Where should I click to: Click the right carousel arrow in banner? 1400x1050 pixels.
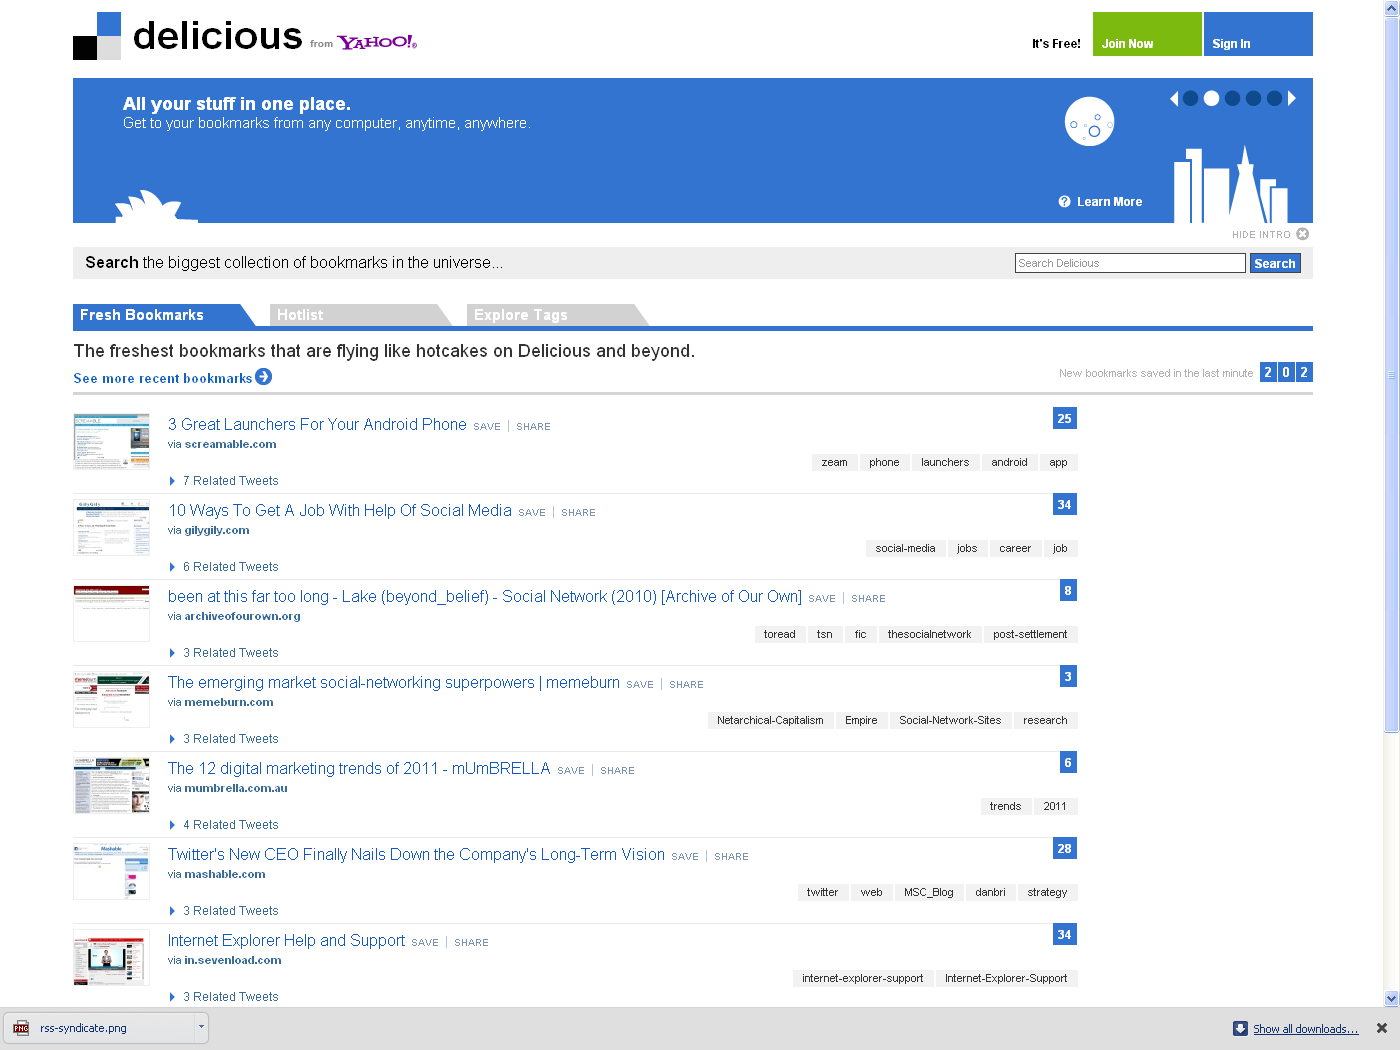[1292, 98]
